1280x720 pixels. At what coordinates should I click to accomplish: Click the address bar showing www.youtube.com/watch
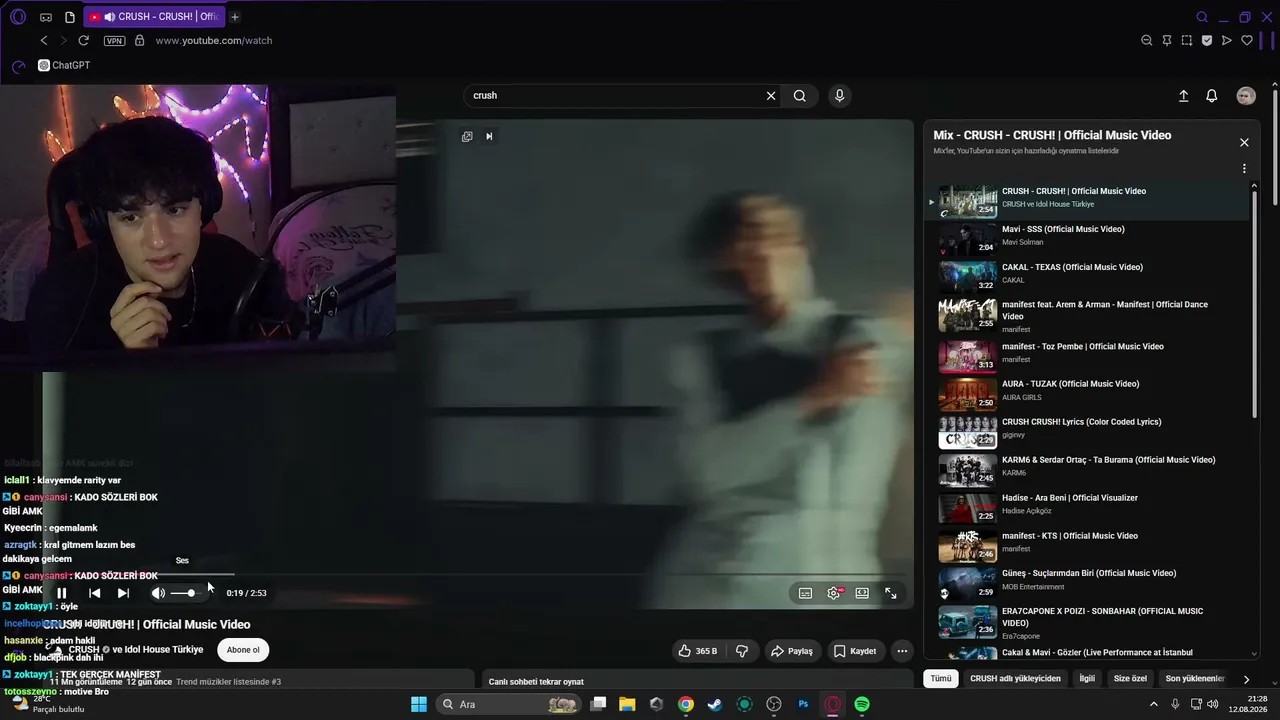click(214, 41)
